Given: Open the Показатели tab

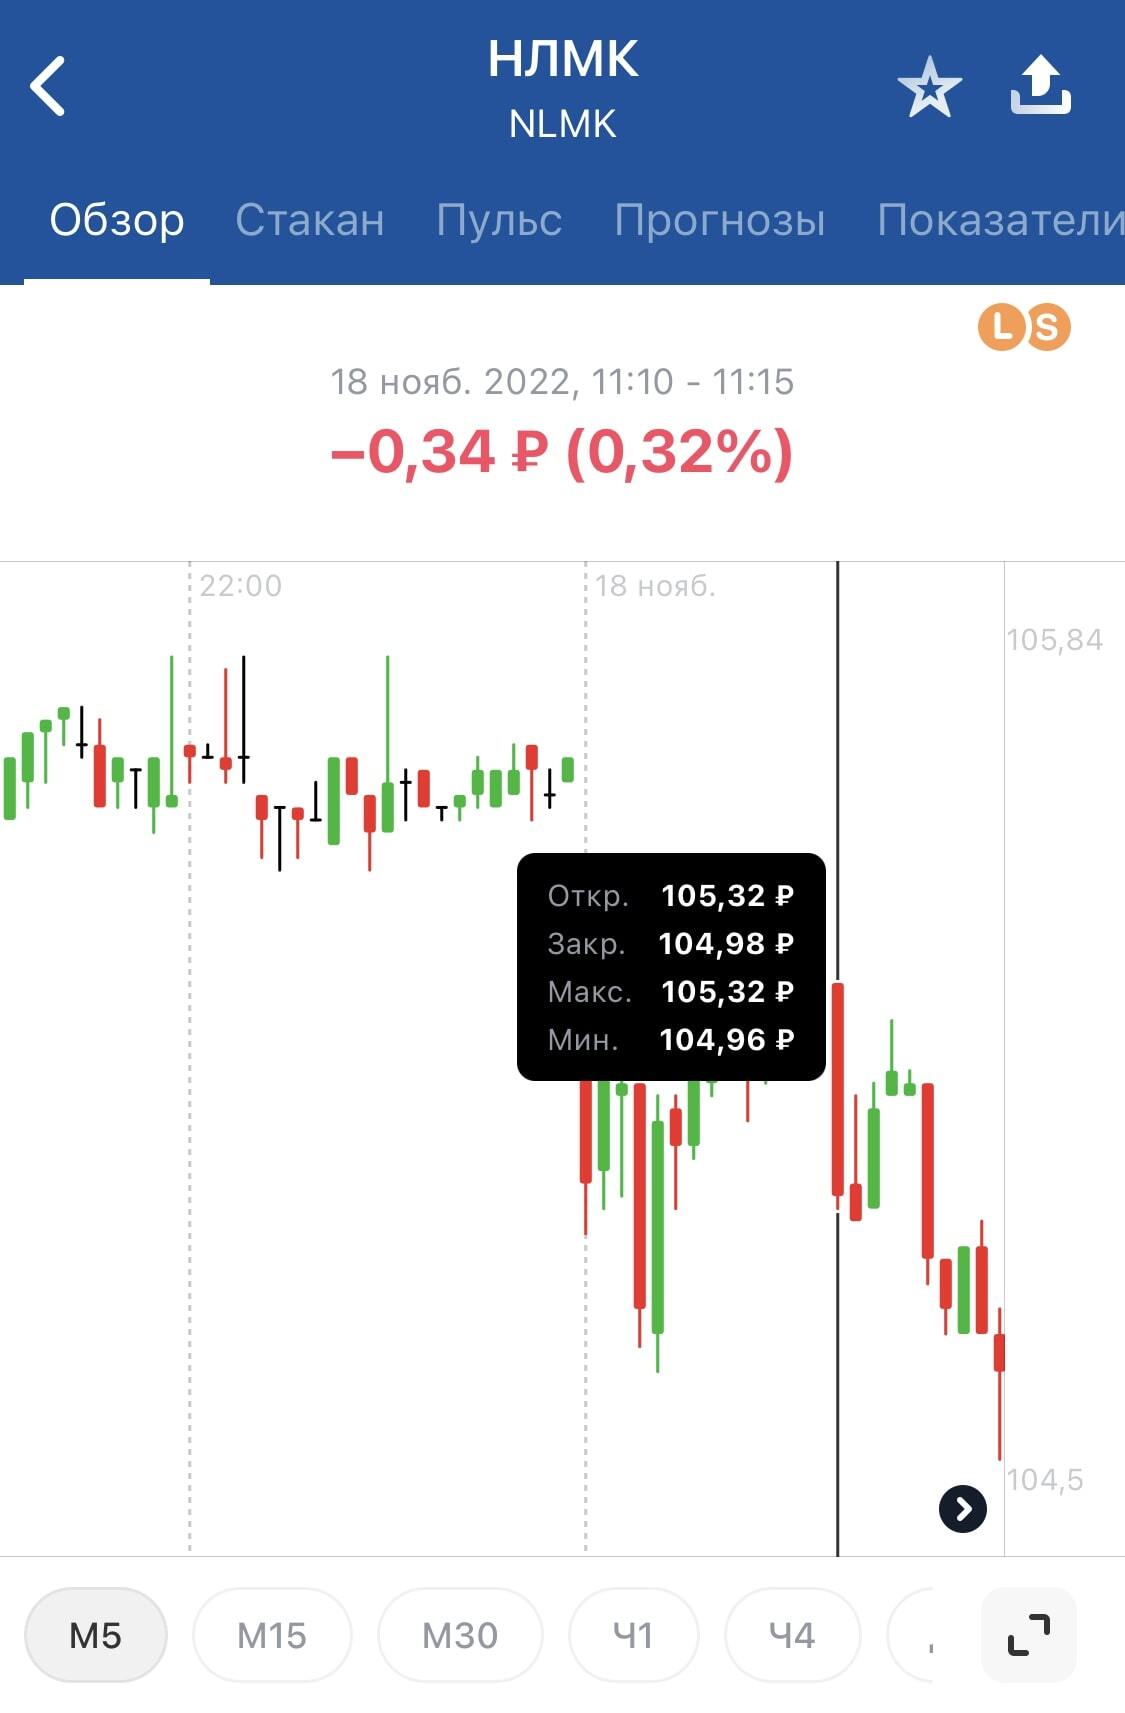Looking at the screenshot, I should (x=1000, y=219).
